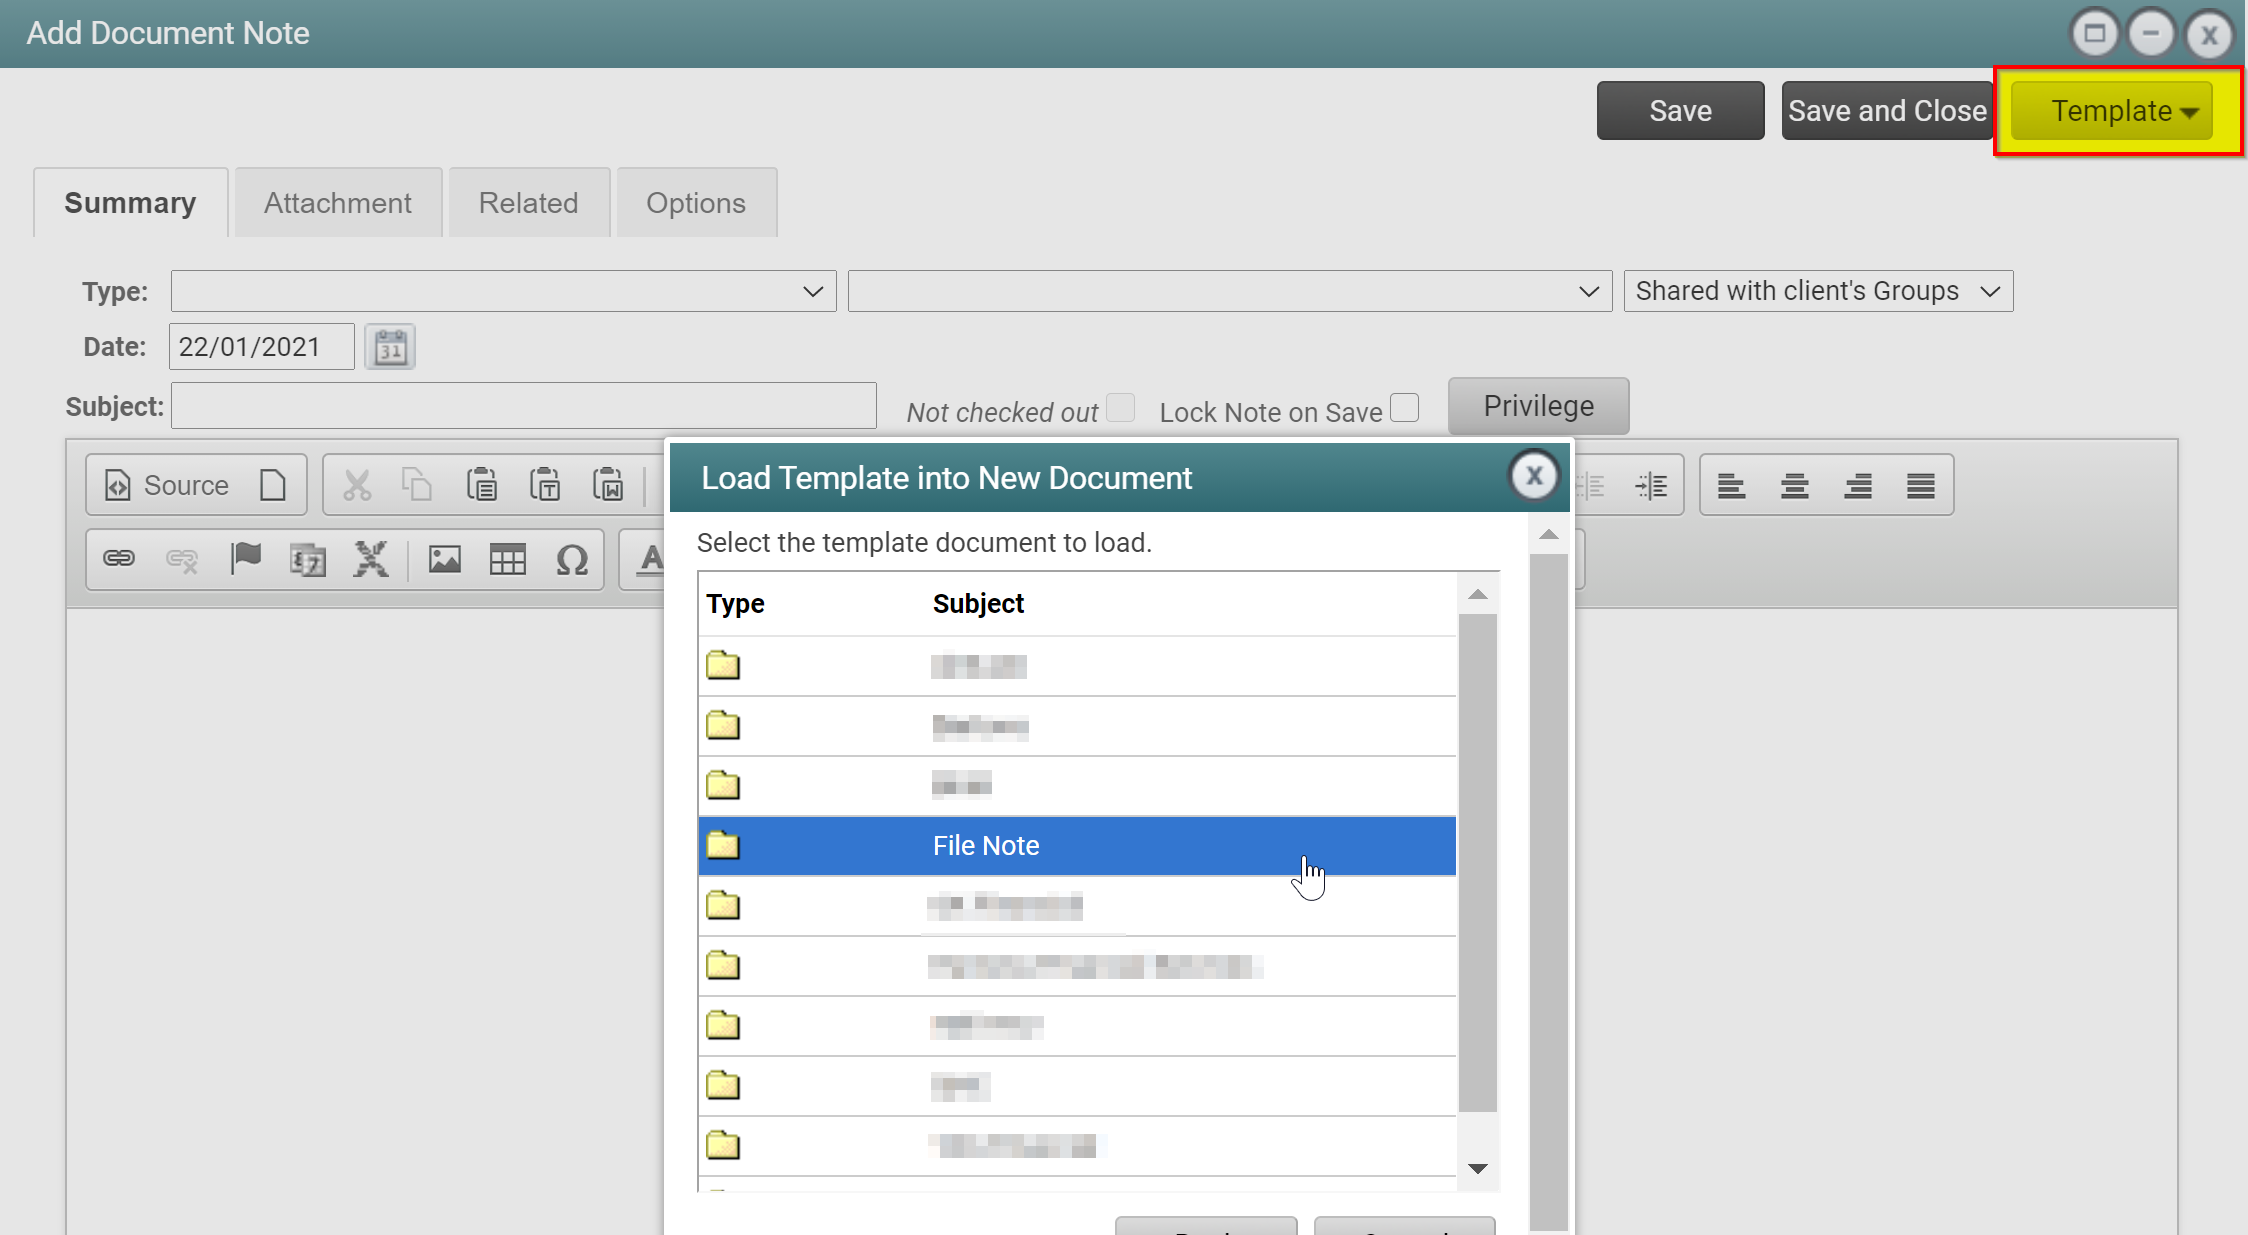Center align text via toolbar icon
This screenshot has height=1235, width=2248.
point(1794,486)
